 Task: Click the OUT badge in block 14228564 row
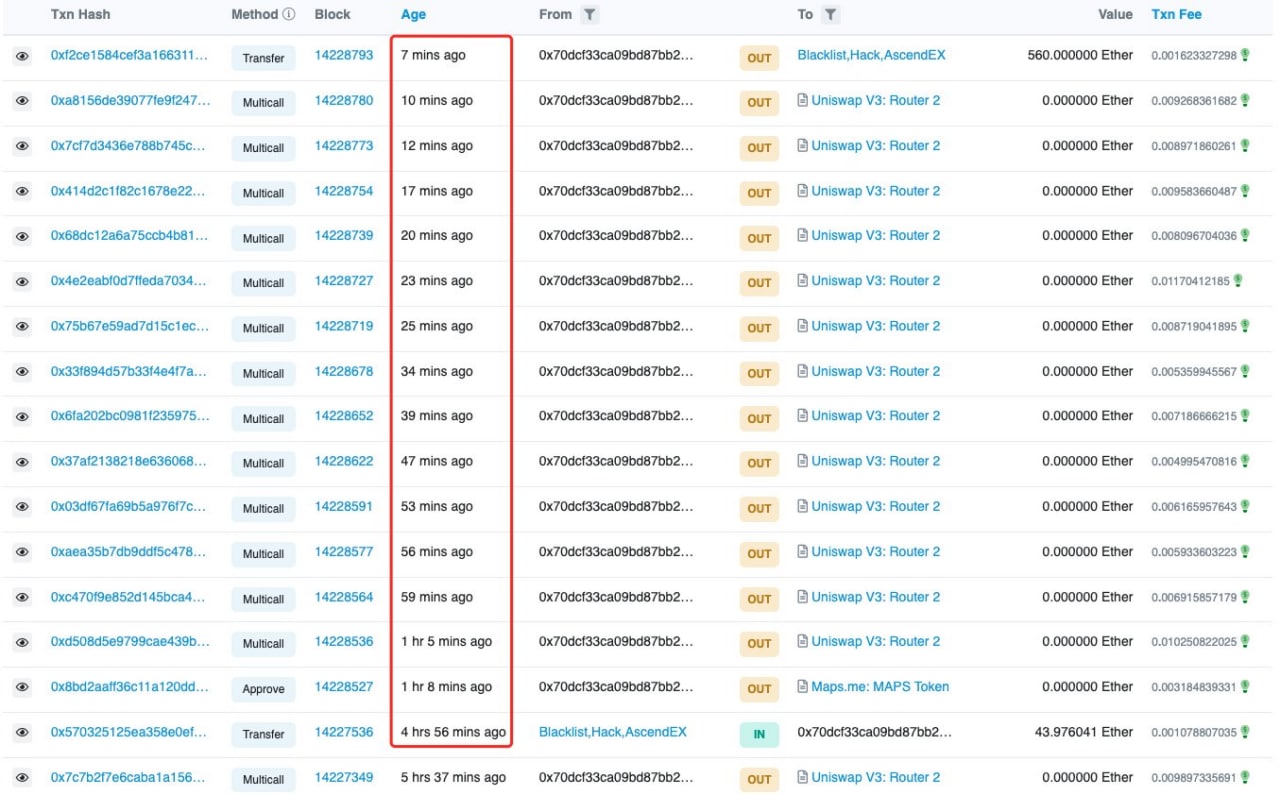pos(759,599)
